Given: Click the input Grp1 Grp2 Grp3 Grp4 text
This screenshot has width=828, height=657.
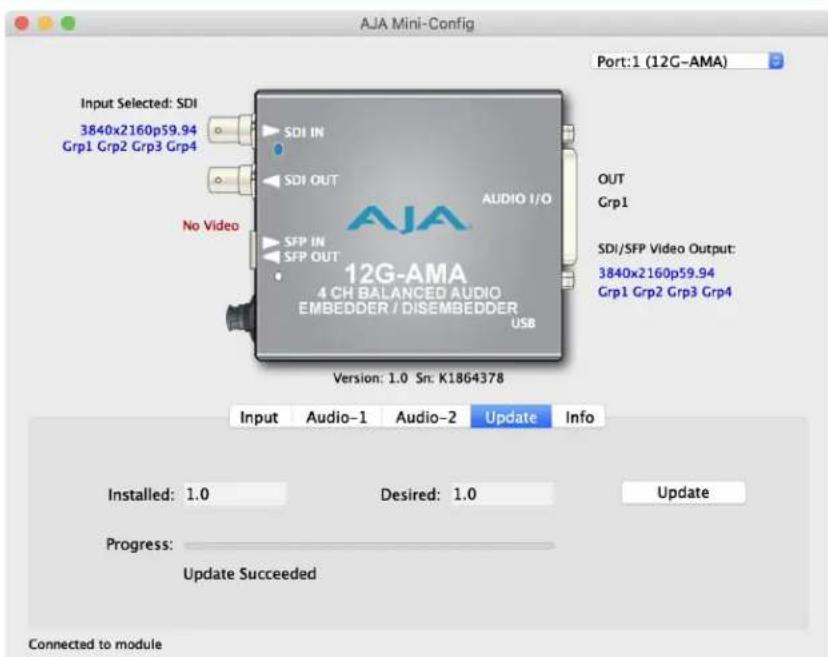Looking at the screenshot, I should point(129,146).
